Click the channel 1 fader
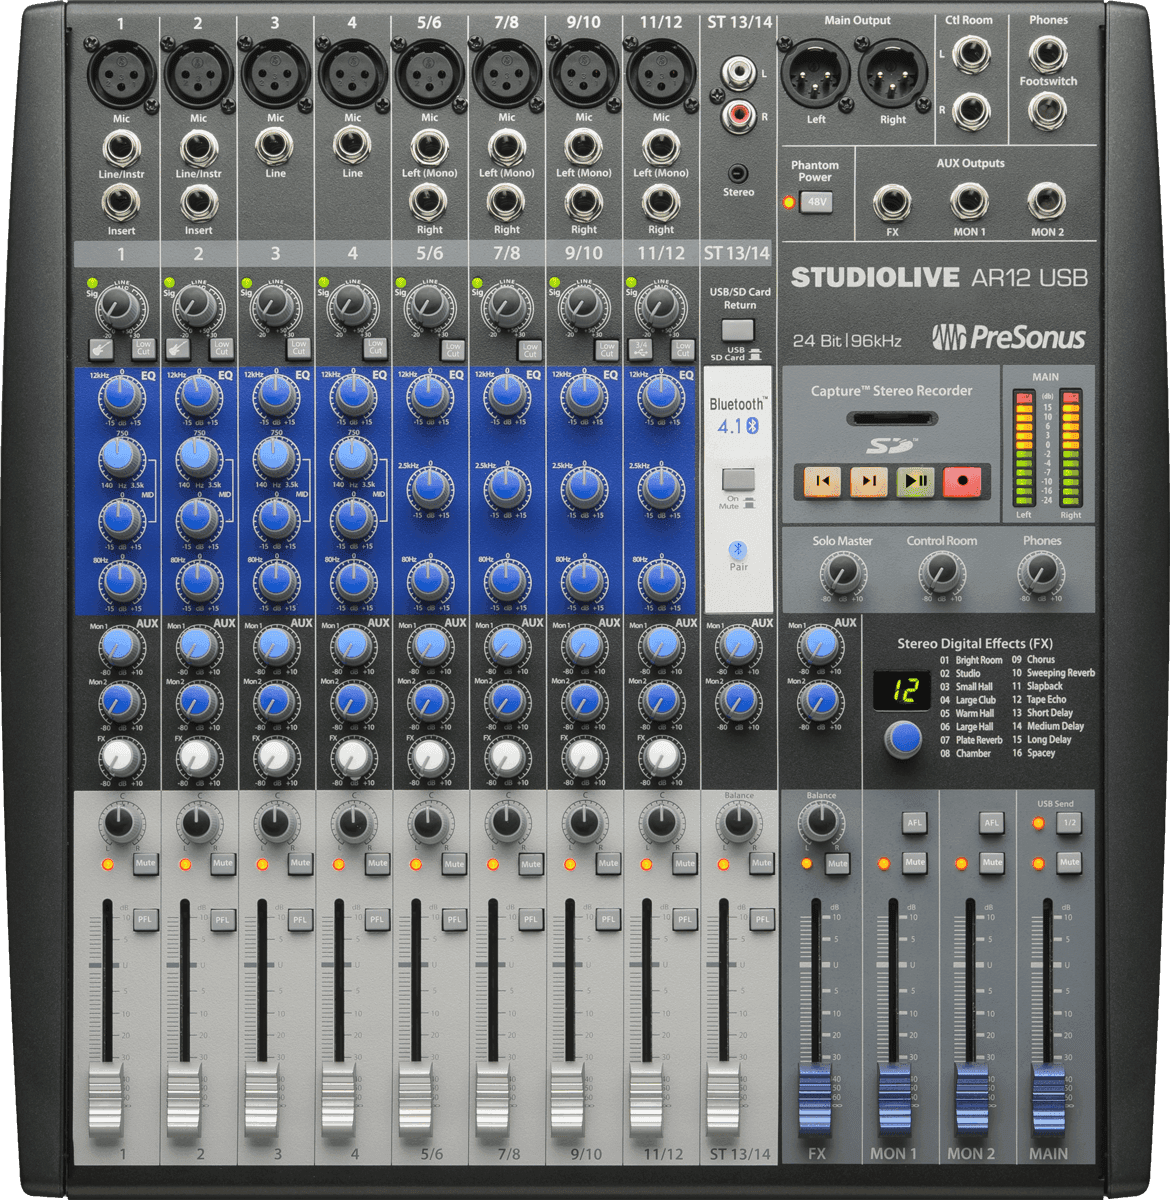This screenshot has height=1200, width=1170. (x=107, y=1102)
